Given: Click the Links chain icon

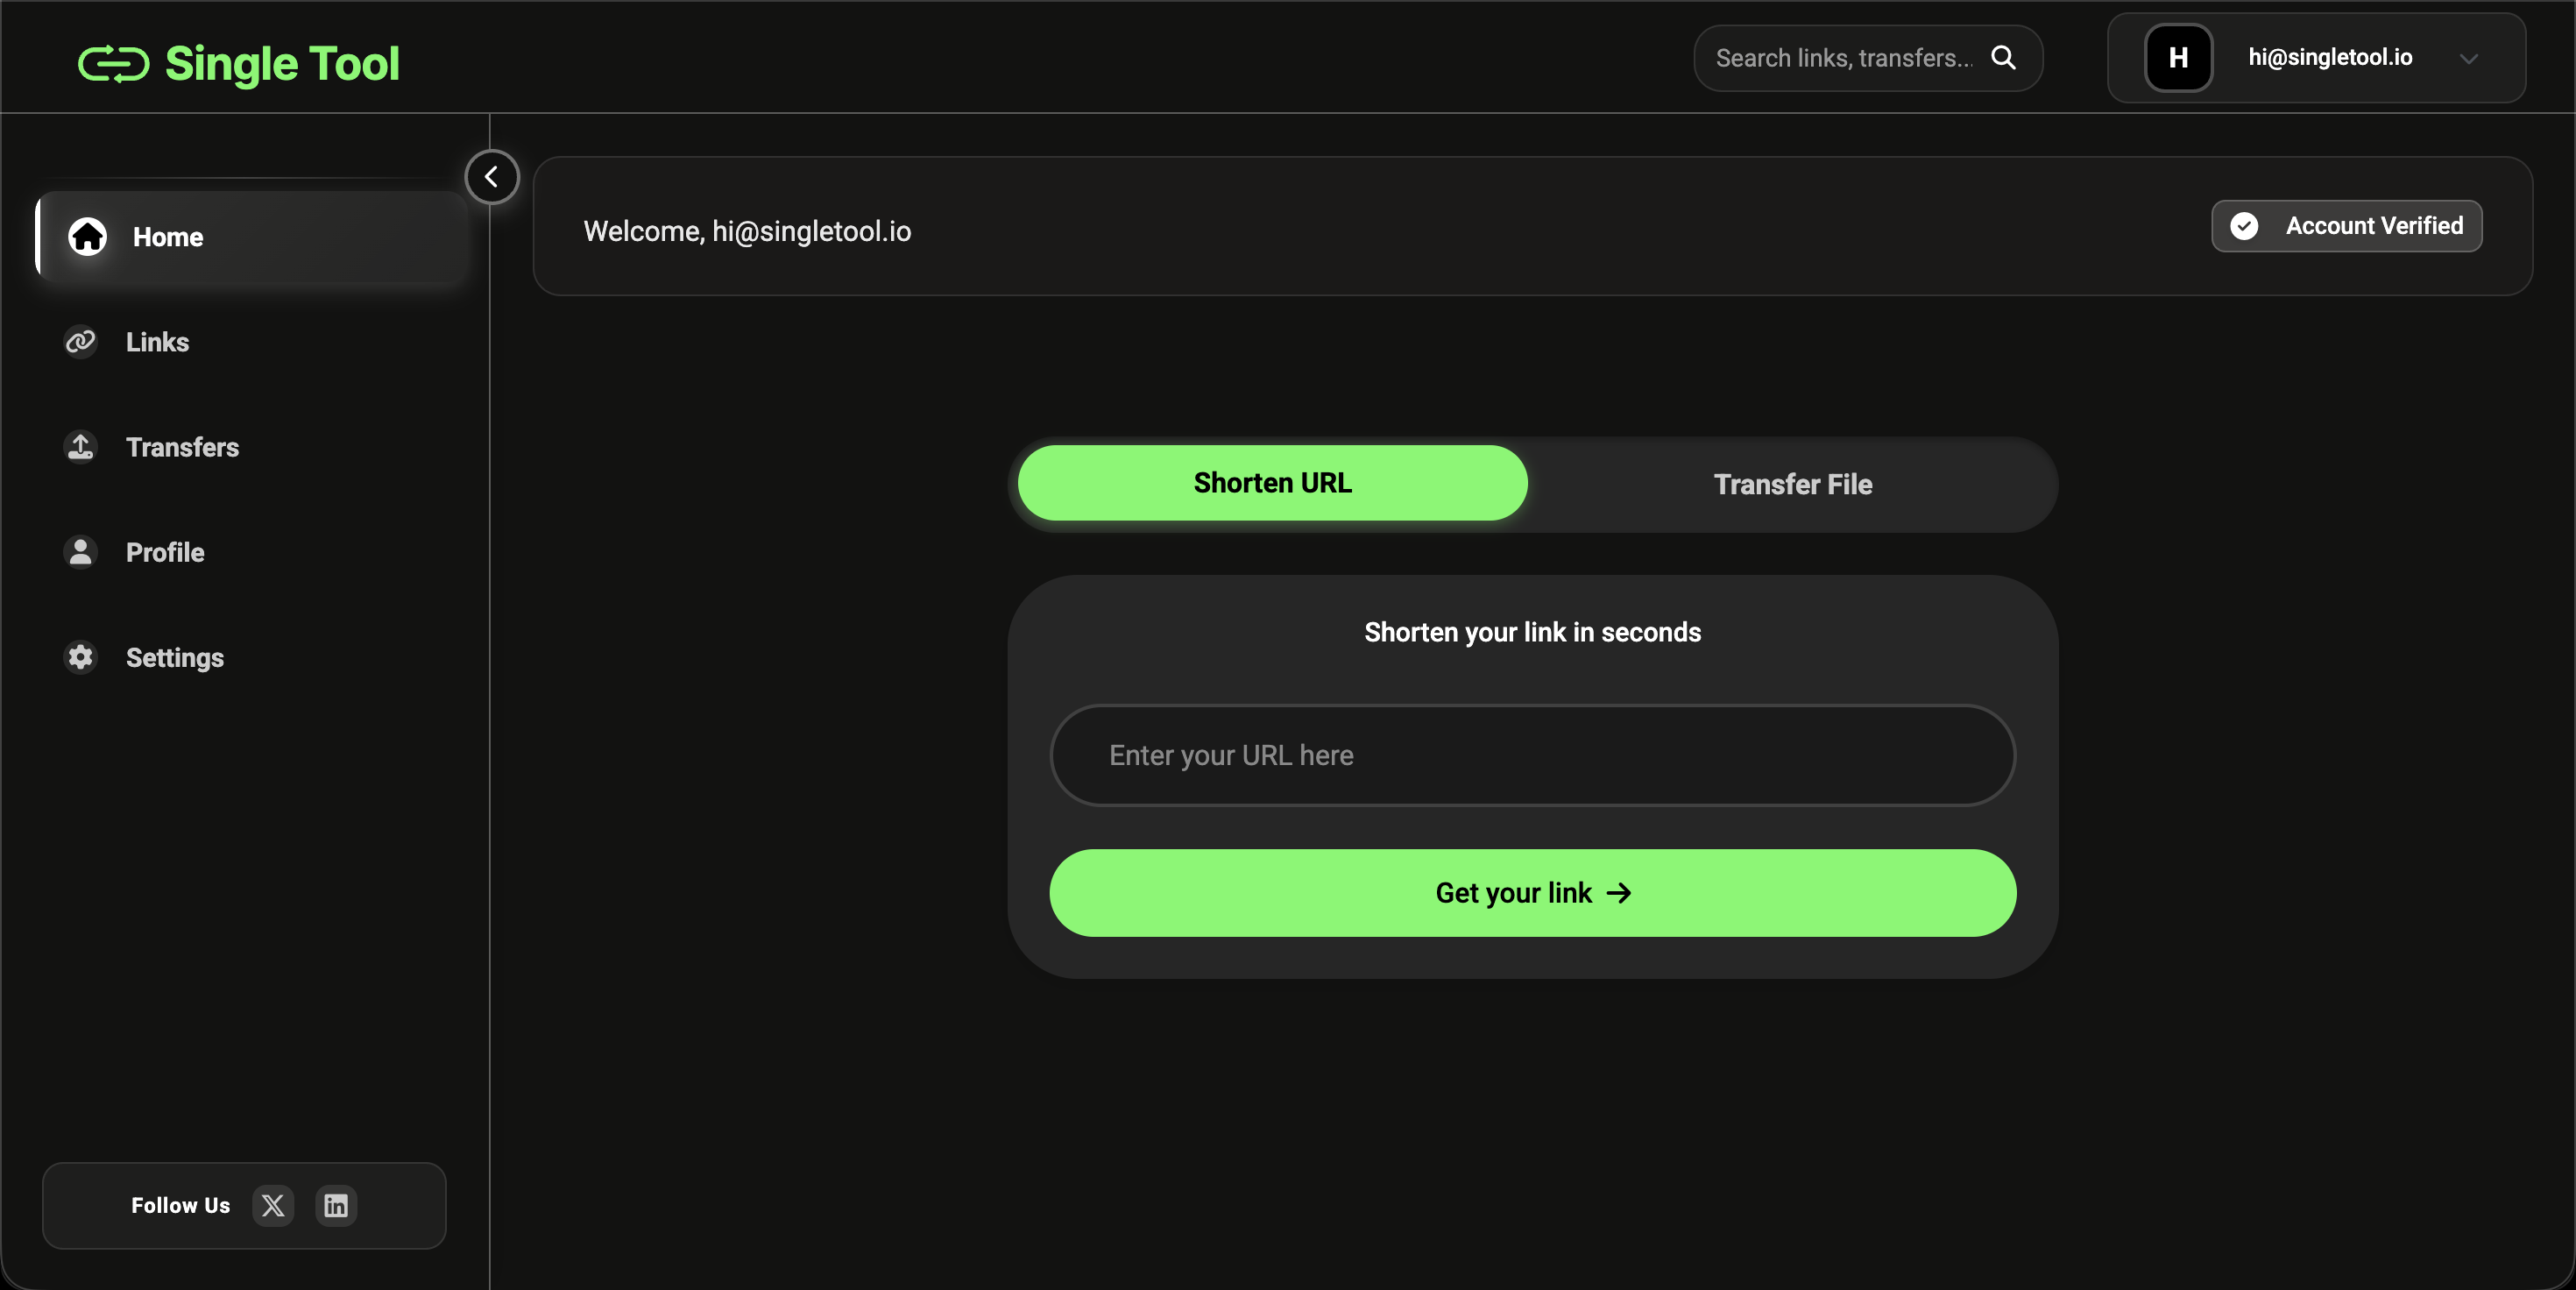Looking at the screenshot, I should (x=80, y=342).
